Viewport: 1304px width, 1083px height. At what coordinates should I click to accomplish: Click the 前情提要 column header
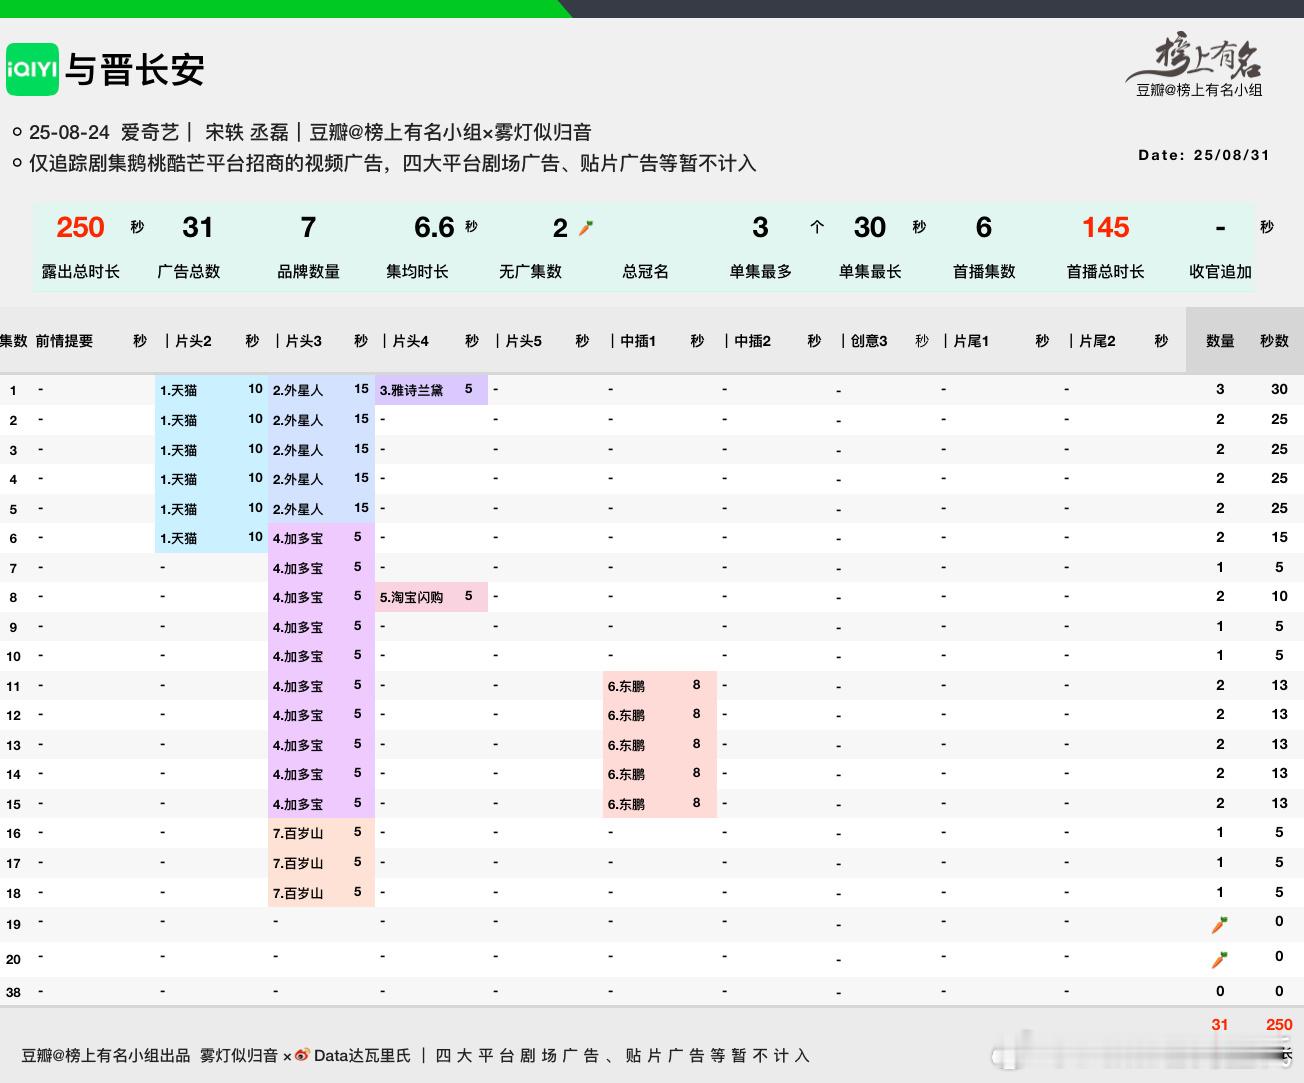pos(64,341)
